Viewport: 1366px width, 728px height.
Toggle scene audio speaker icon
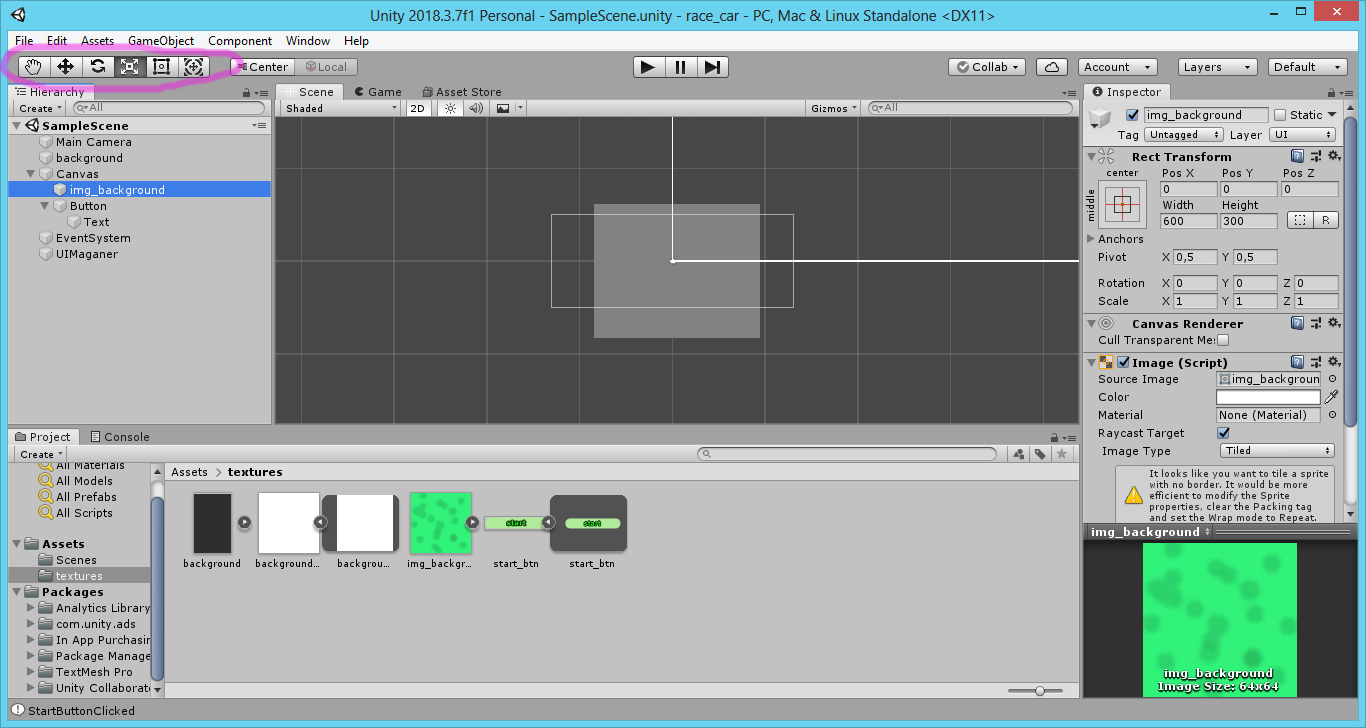pyautogui.click(x=476, y=108)
